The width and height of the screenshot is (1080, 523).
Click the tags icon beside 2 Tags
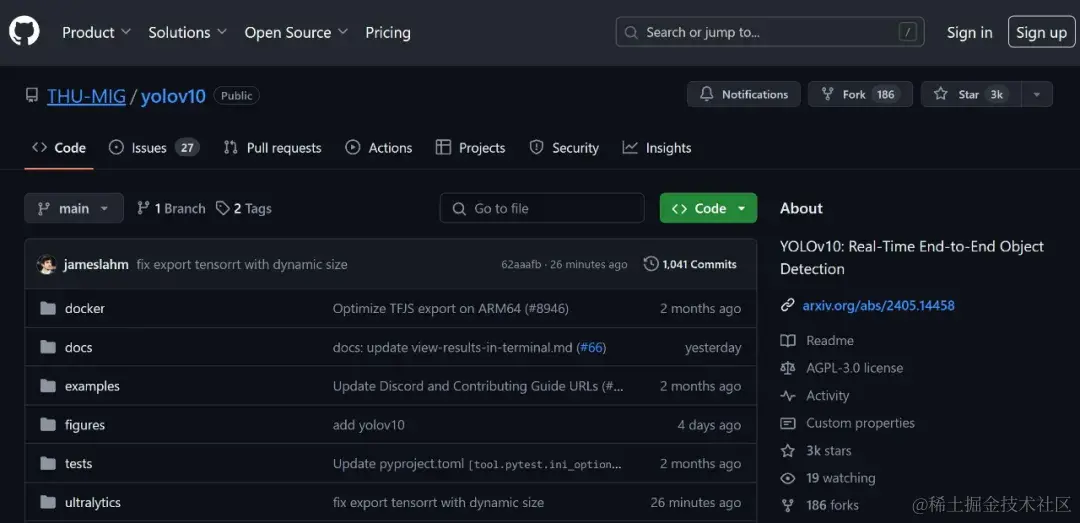click(x=223, y=208)
